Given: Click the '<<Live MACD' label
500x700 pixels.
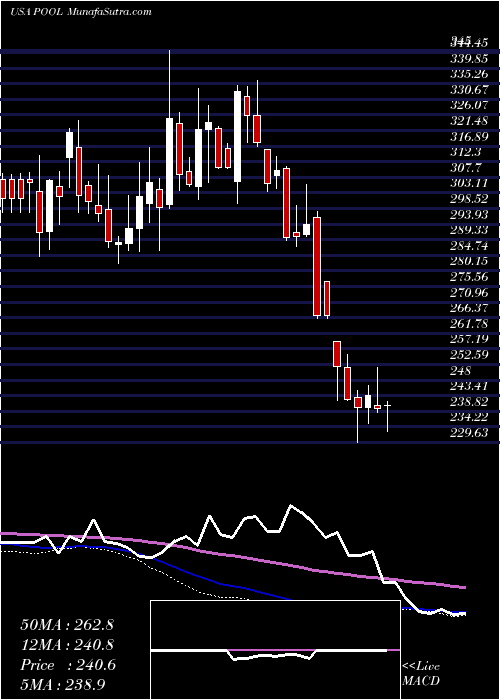Looking at the screenshot, I should click(x=421, y=674).
